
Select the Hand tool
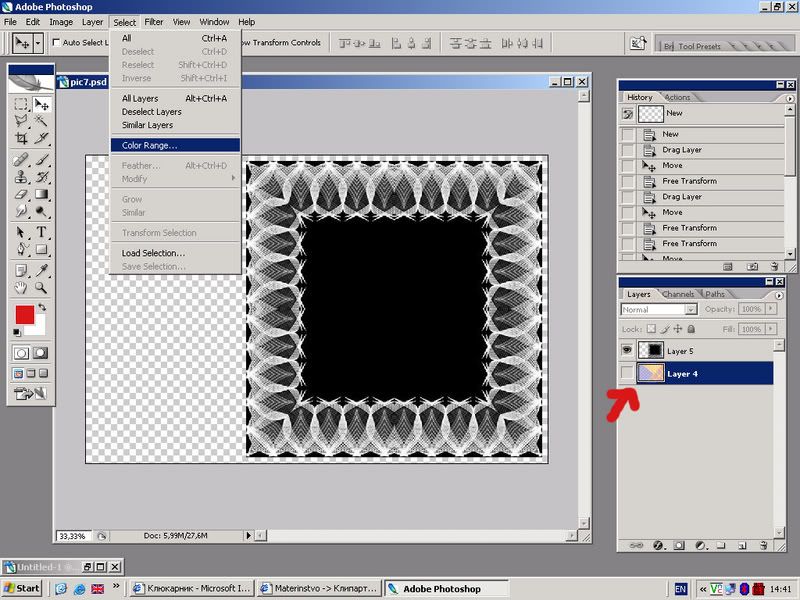coord(20,288)
